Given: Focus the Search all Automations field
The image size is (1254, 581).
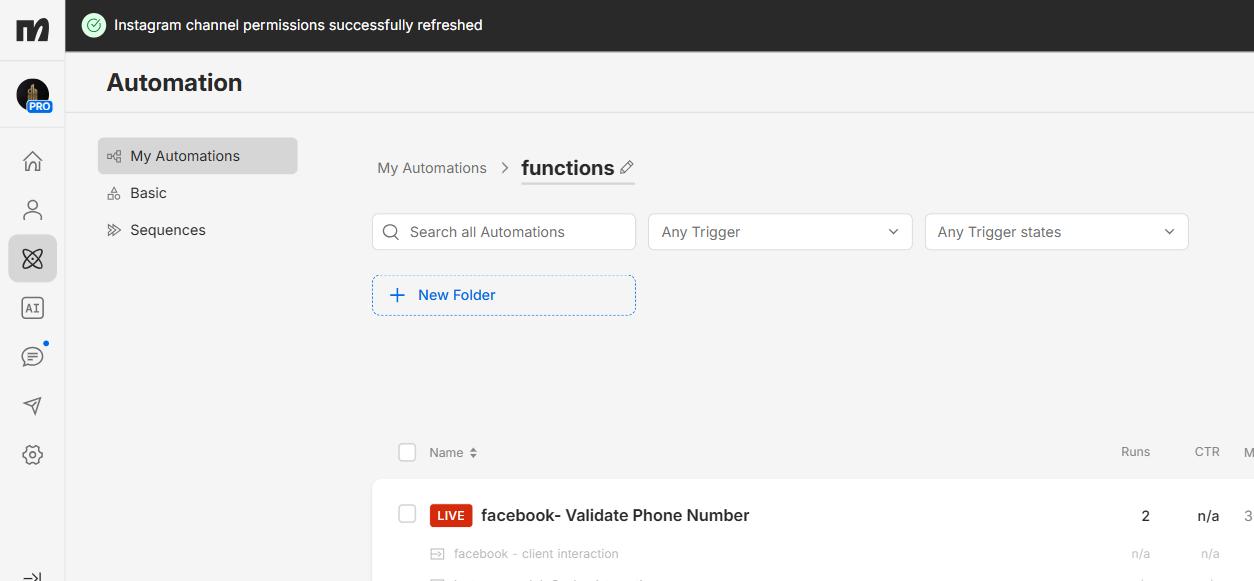Looking at the screenshot, I should 504,232.
